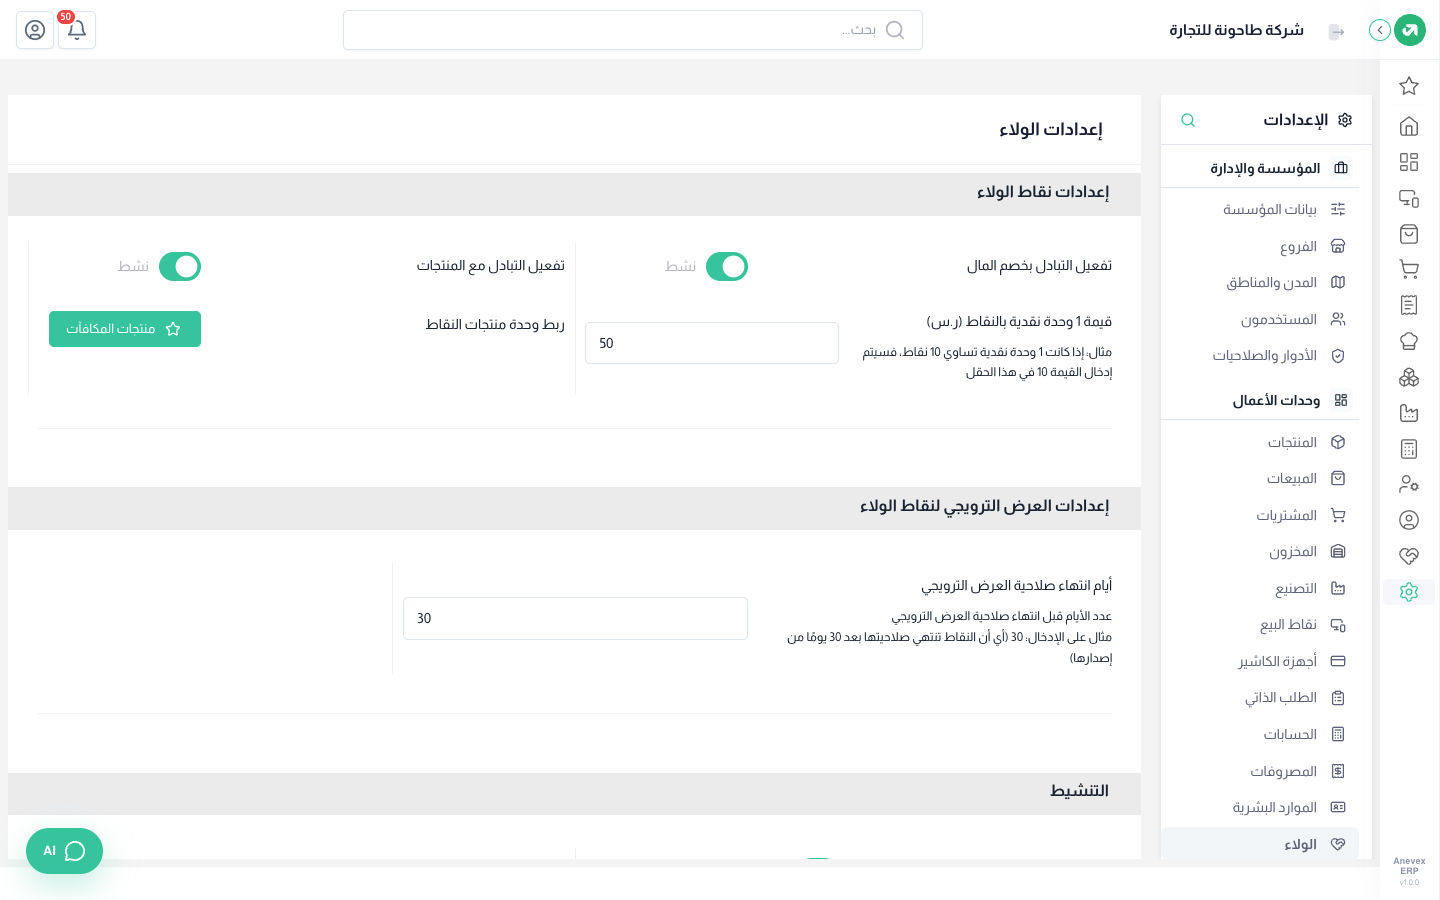The height and width of the screenshot is (900, 1440).
Task: Open المخزون in the settings menu
Action: pyautogui.click(x=1260, y=551)
